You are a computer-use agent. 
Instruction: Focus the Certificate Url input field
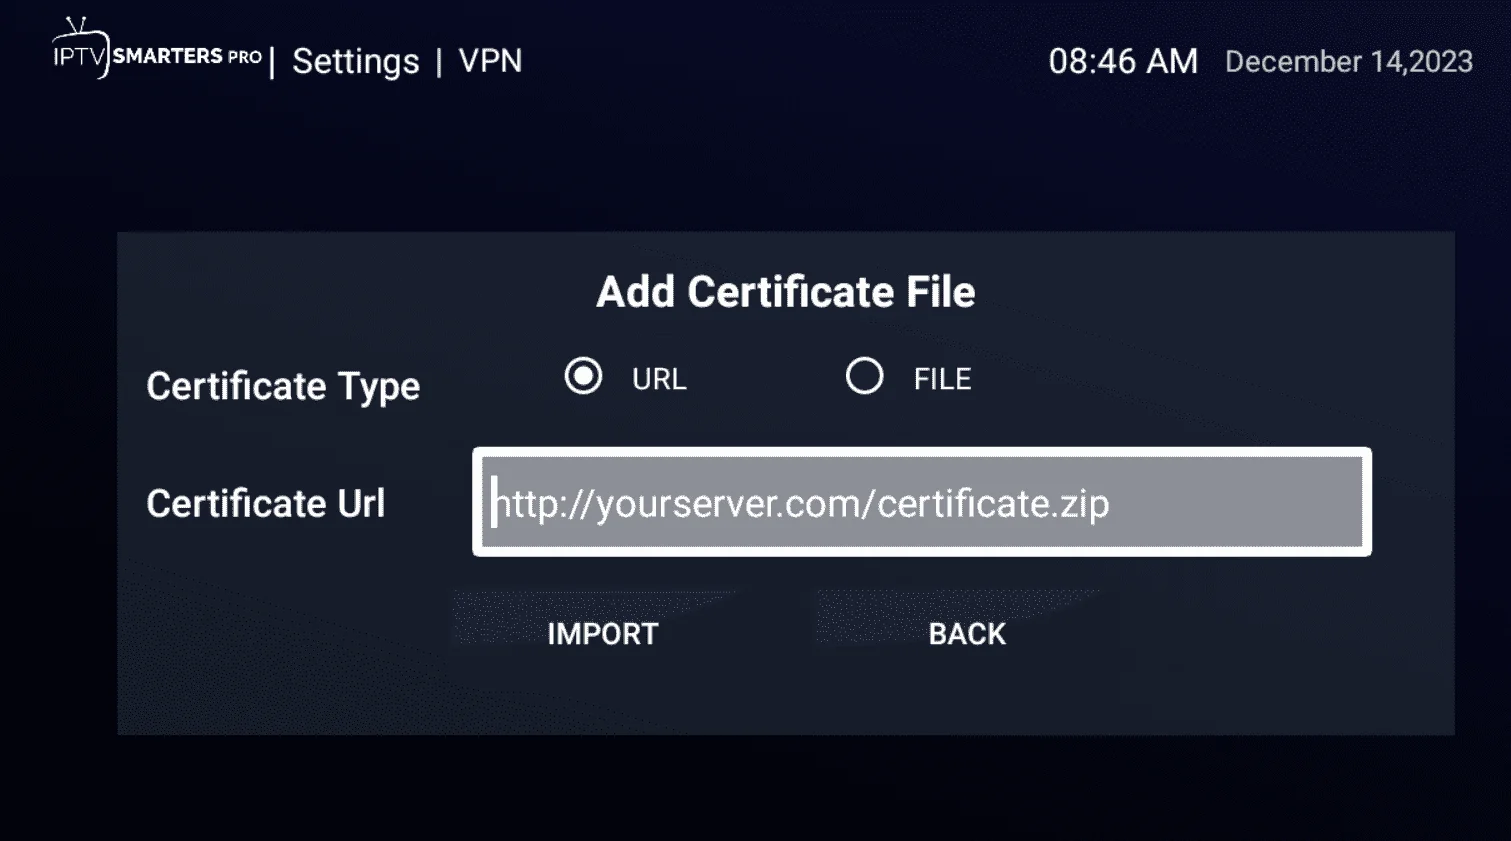pyautogui.click(x=921, y=502)
